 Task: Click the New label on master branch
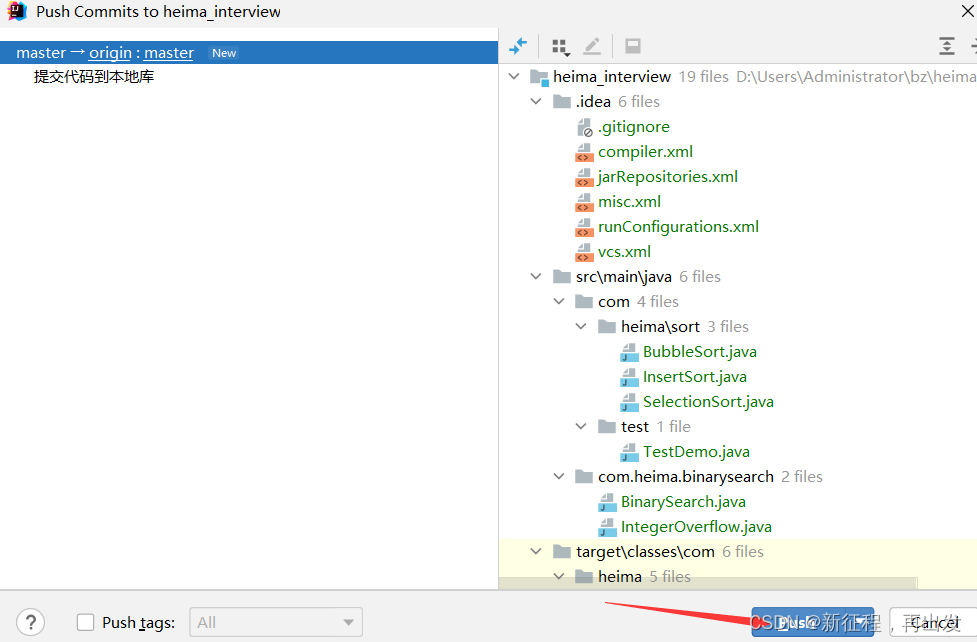tap(224, 53)
